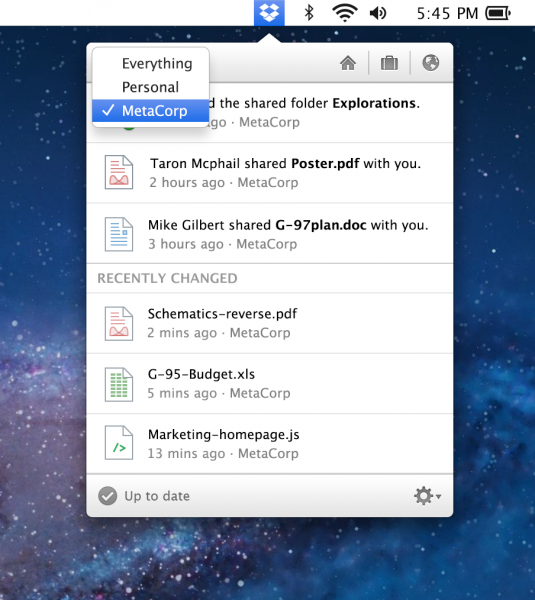
Task: Click the Schematics-reverse.pdf file icon
Action: (119, 324)
